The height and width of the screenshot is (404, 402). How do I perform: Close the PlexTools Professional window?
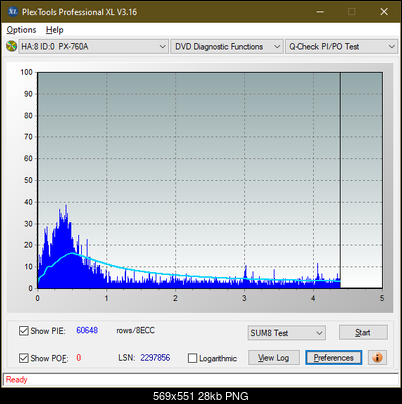(x=384, y=12)
